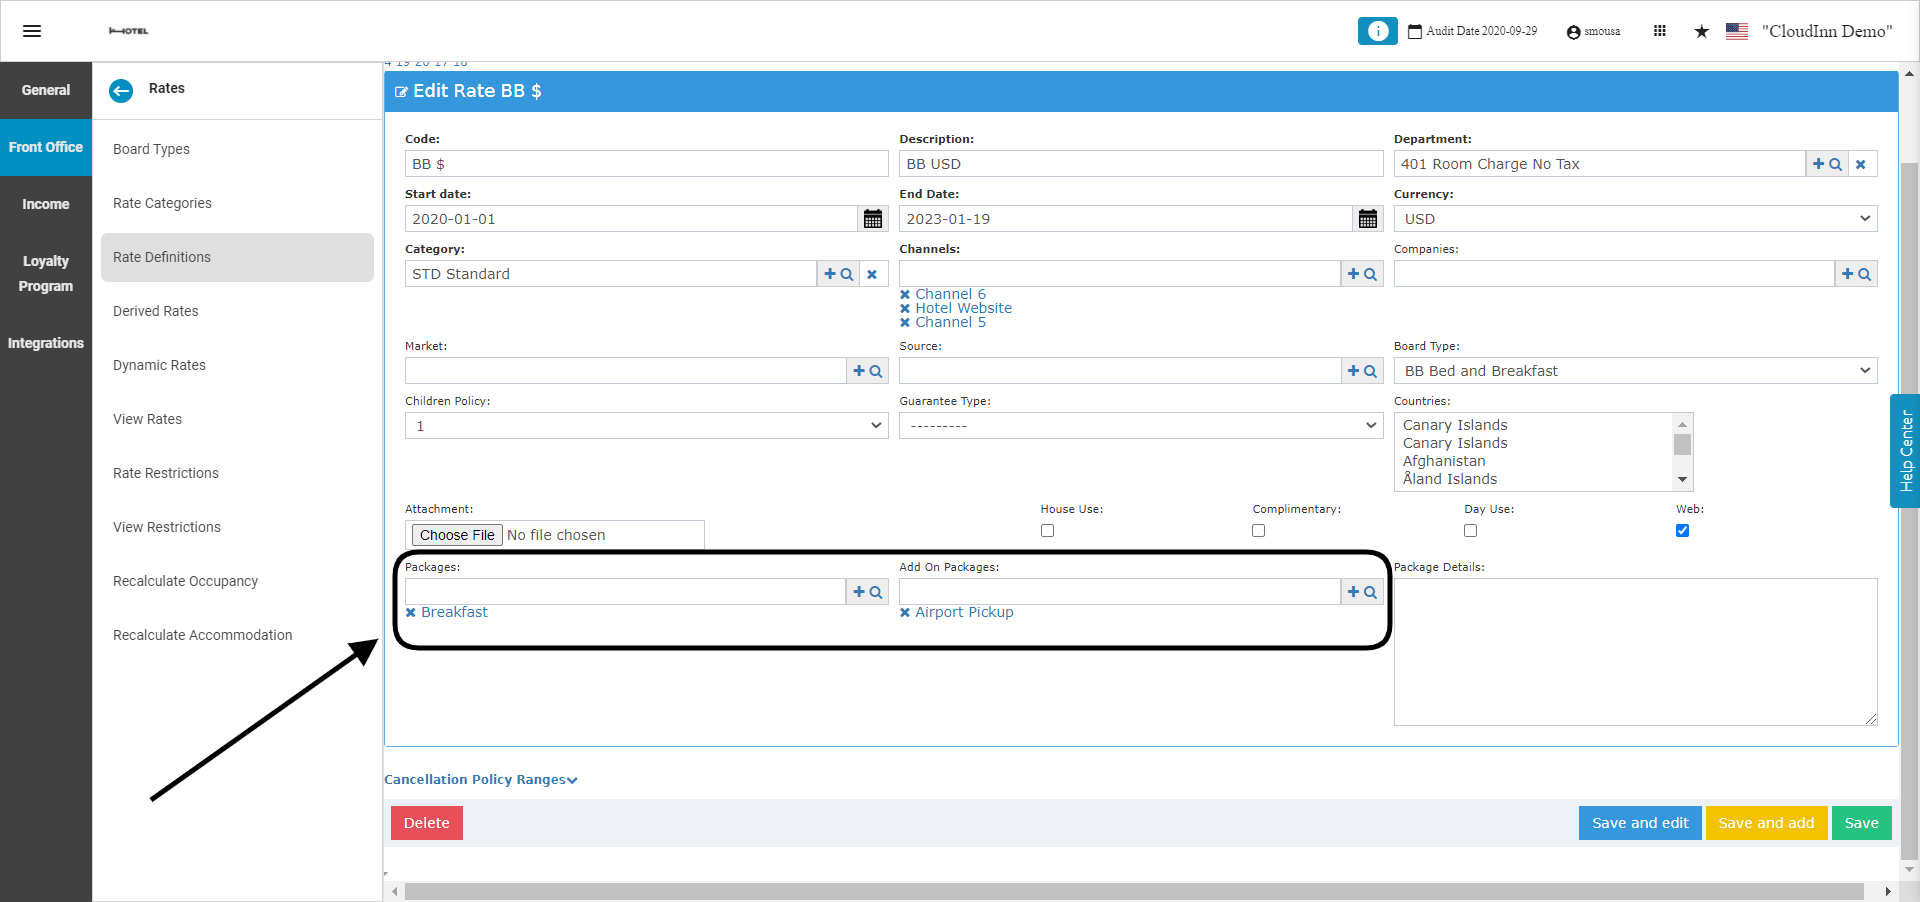
Task: Expand Cancellation Policy Ranges section
Action: (x=481, y=780)
